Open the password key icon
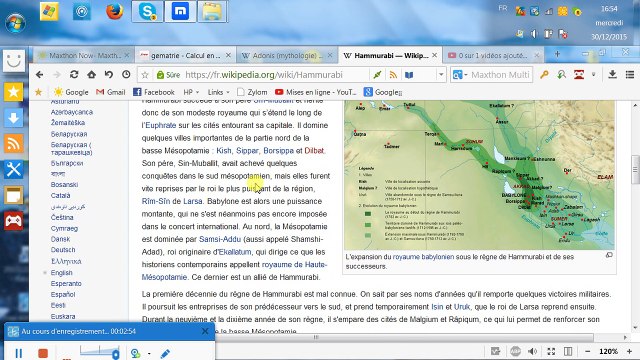Viewport: 640px width, 360px height. [x=544, y=75]
